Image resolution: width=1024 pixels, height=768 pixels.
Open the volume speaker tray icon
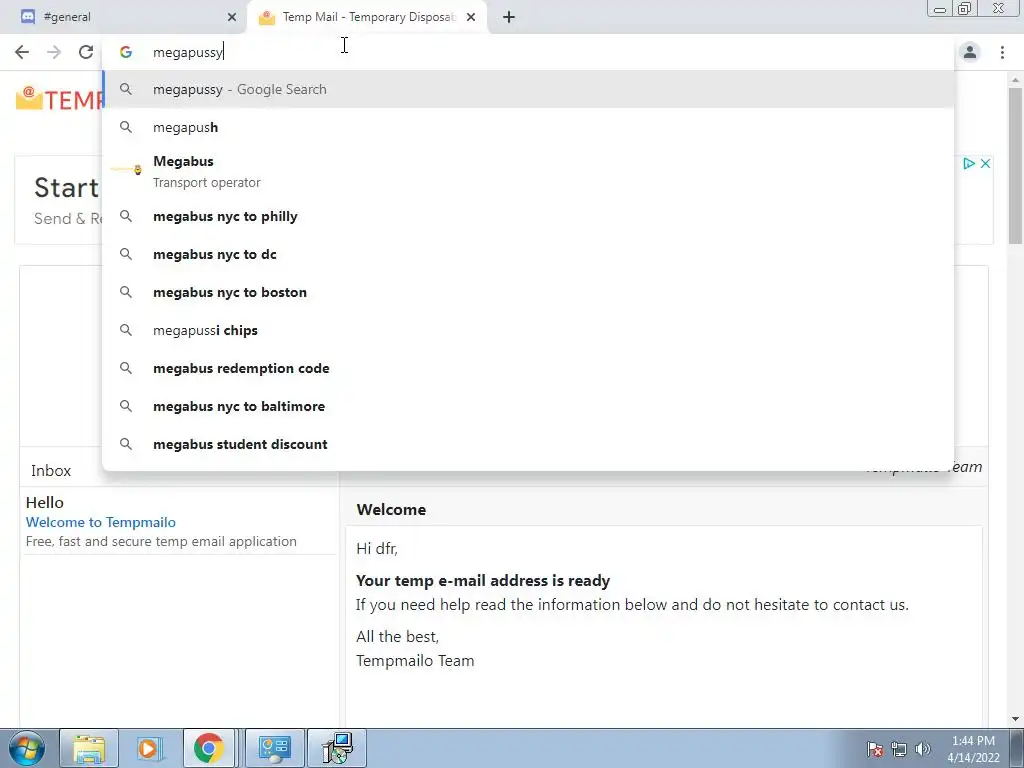tap(923, 749)
